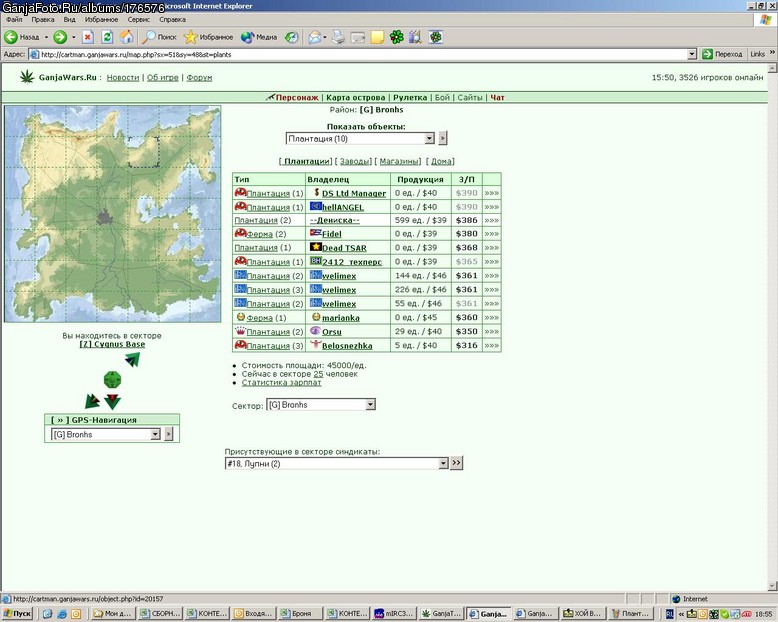
Task: Click the Статистика зарплат link
Action: pos(281,382)
